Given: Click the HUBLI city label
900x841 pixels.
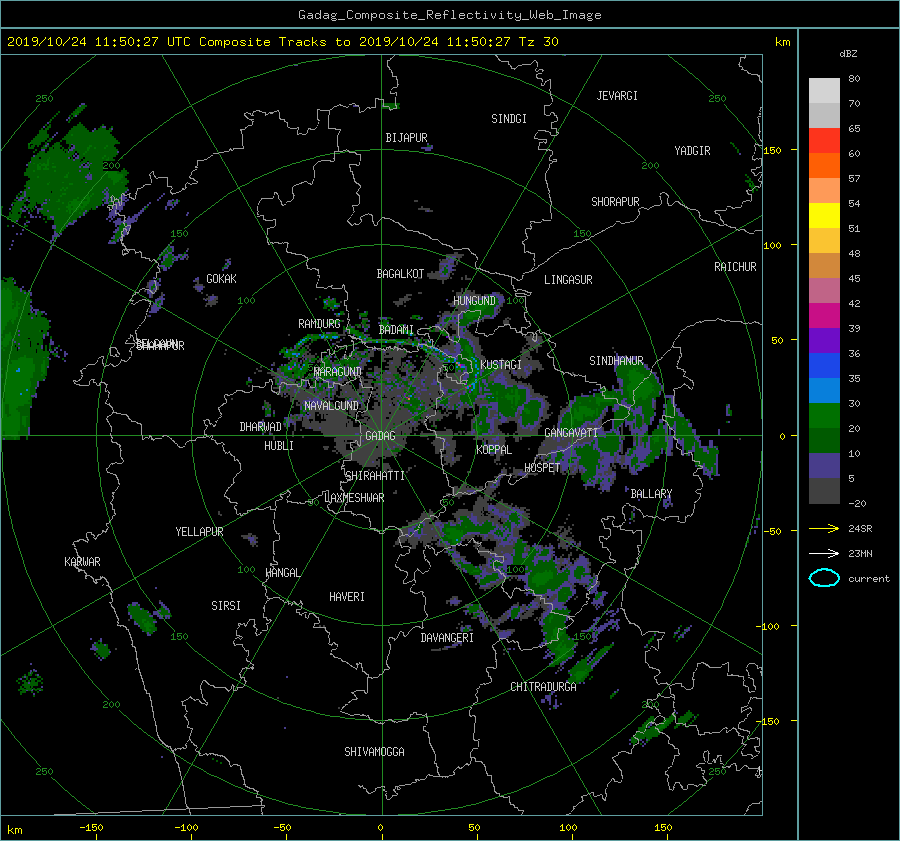Looking at the screenshot, I should tap(279, 445).
